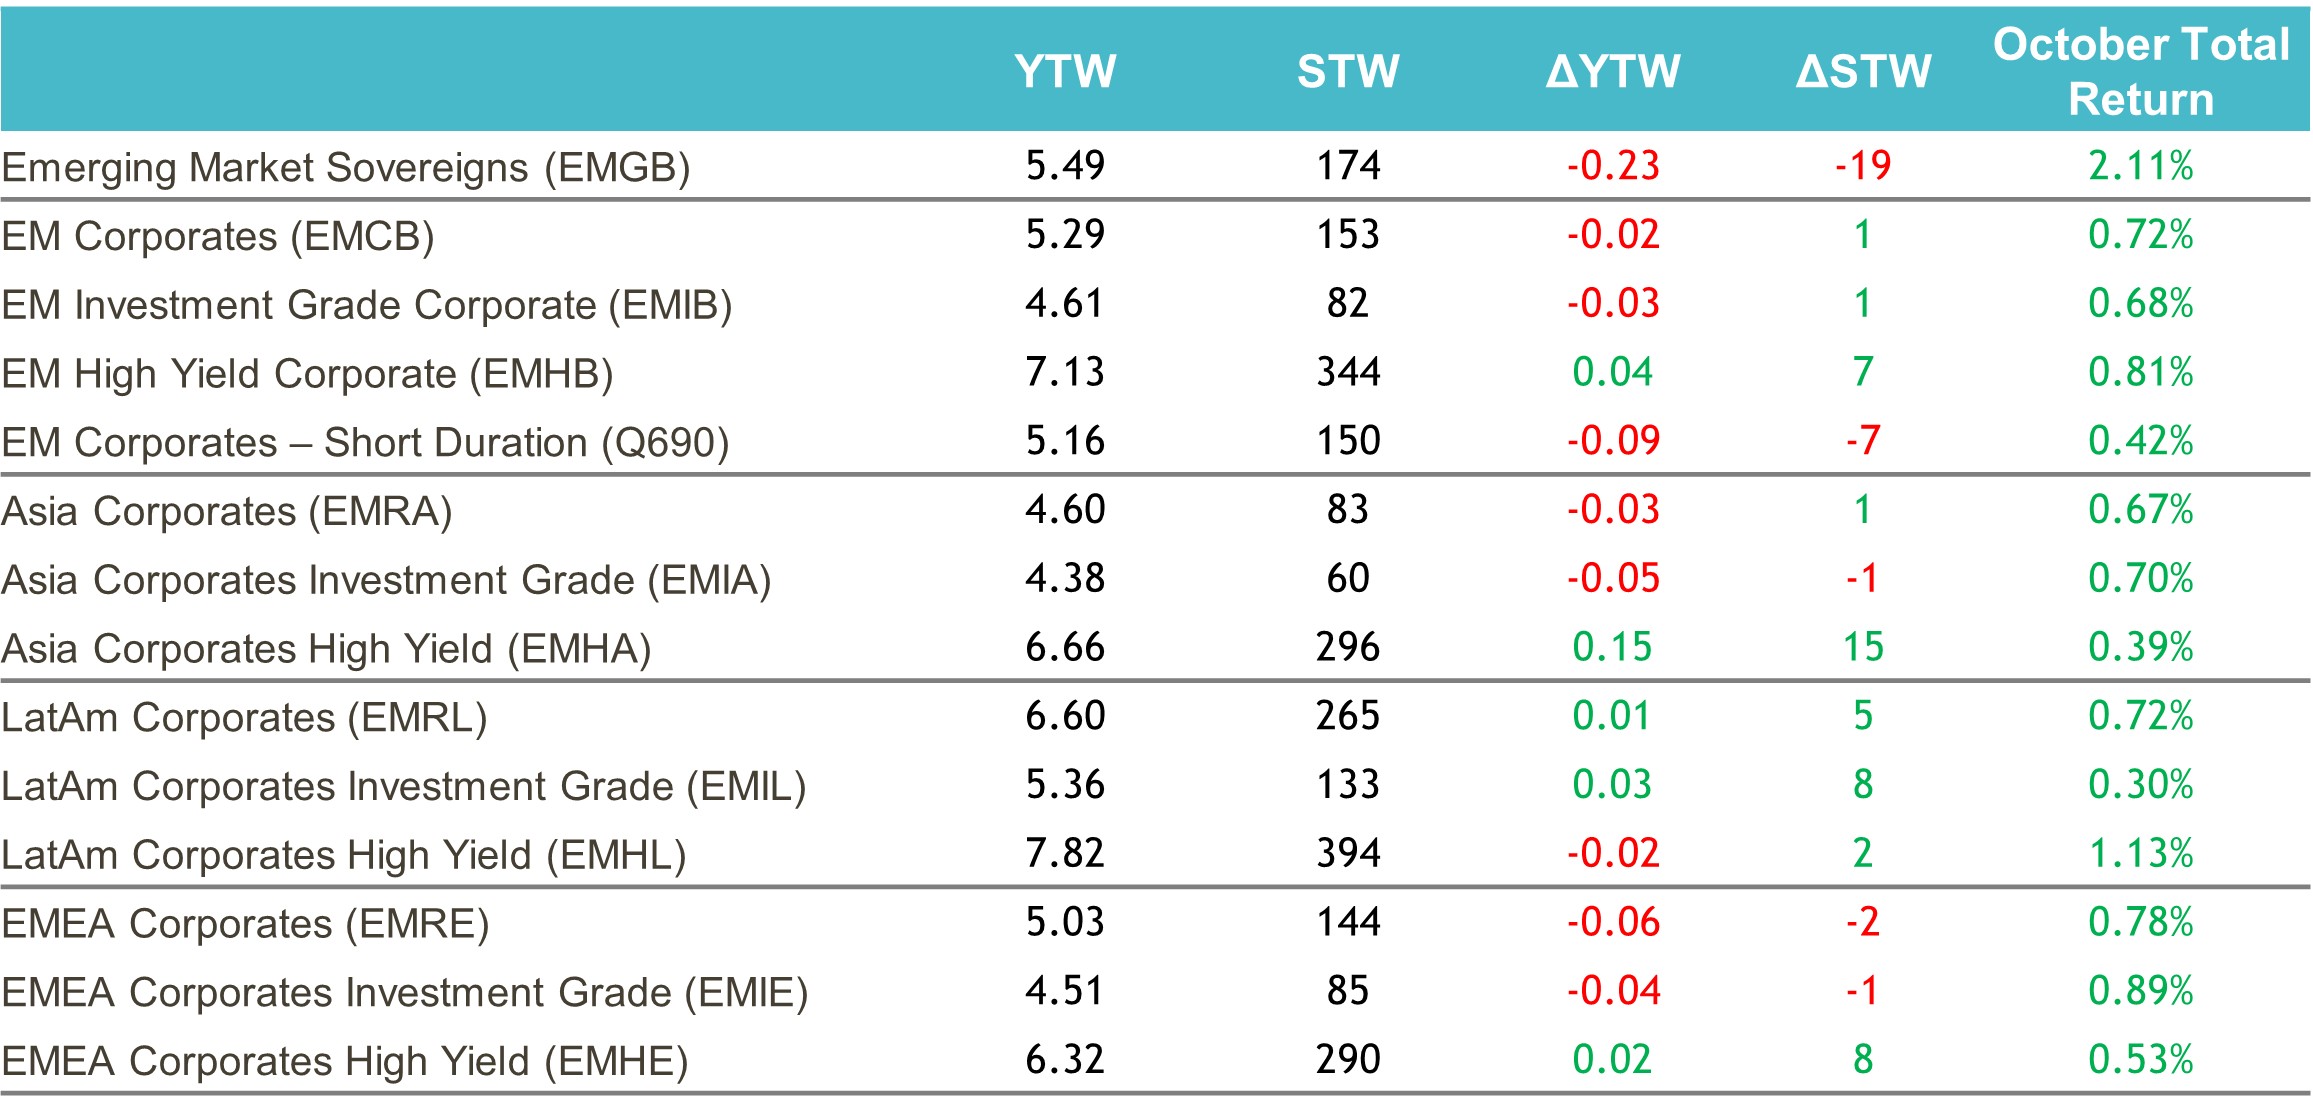Select the -19 ΔSTW value for EMGB
The height and width of the screenshot is (1109, 2313).
tap(1863, 166)
